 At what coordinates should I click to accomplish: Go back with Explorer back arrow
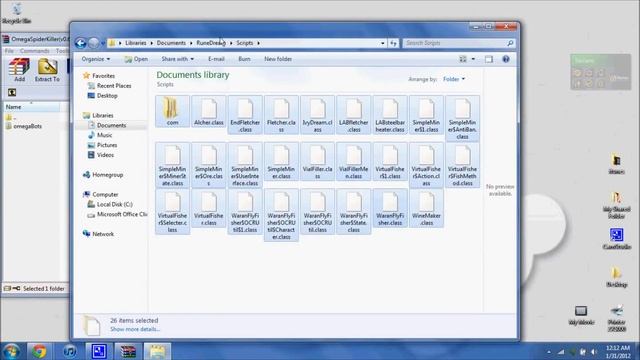80,43
